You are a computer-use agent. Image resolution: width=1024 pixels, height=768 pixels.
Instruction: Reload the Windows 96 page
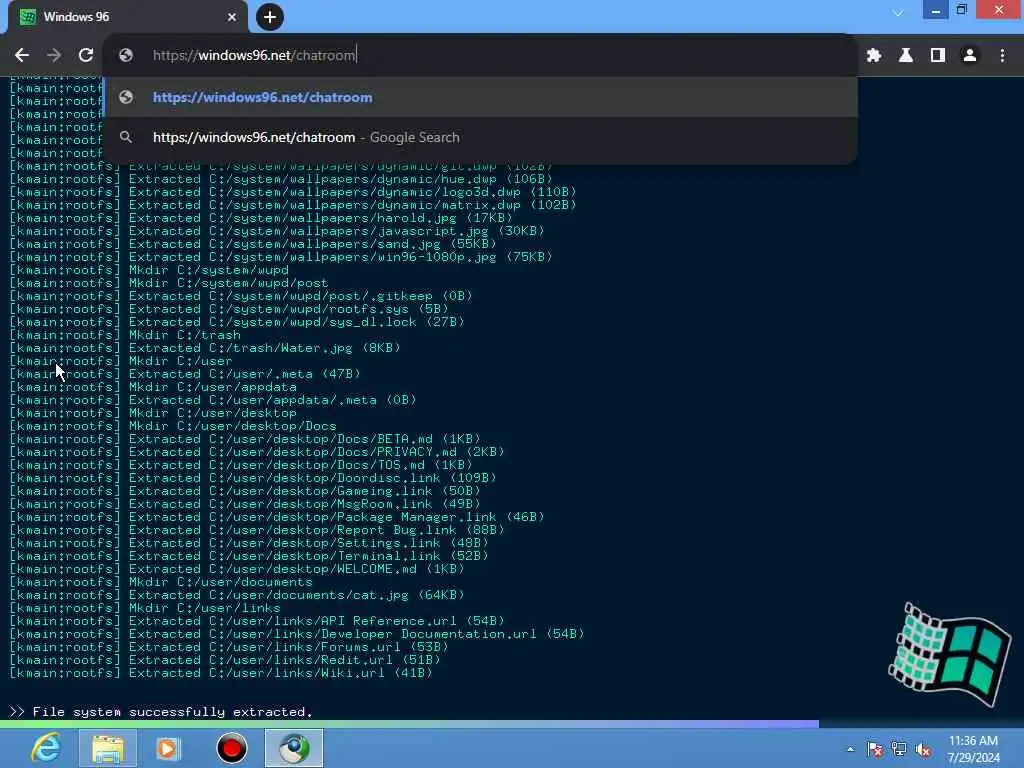[86, 56]
